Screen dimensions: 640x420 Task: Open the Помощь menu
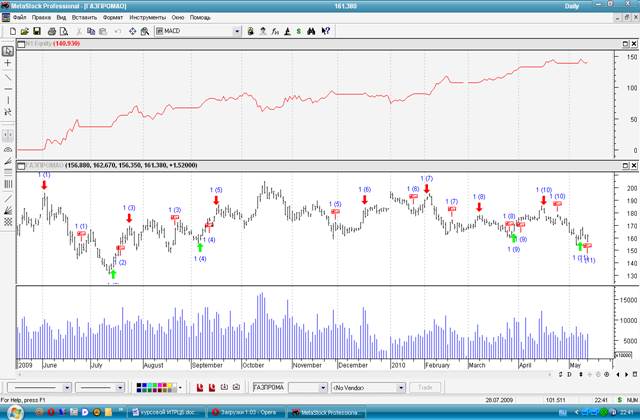(200, 18)
